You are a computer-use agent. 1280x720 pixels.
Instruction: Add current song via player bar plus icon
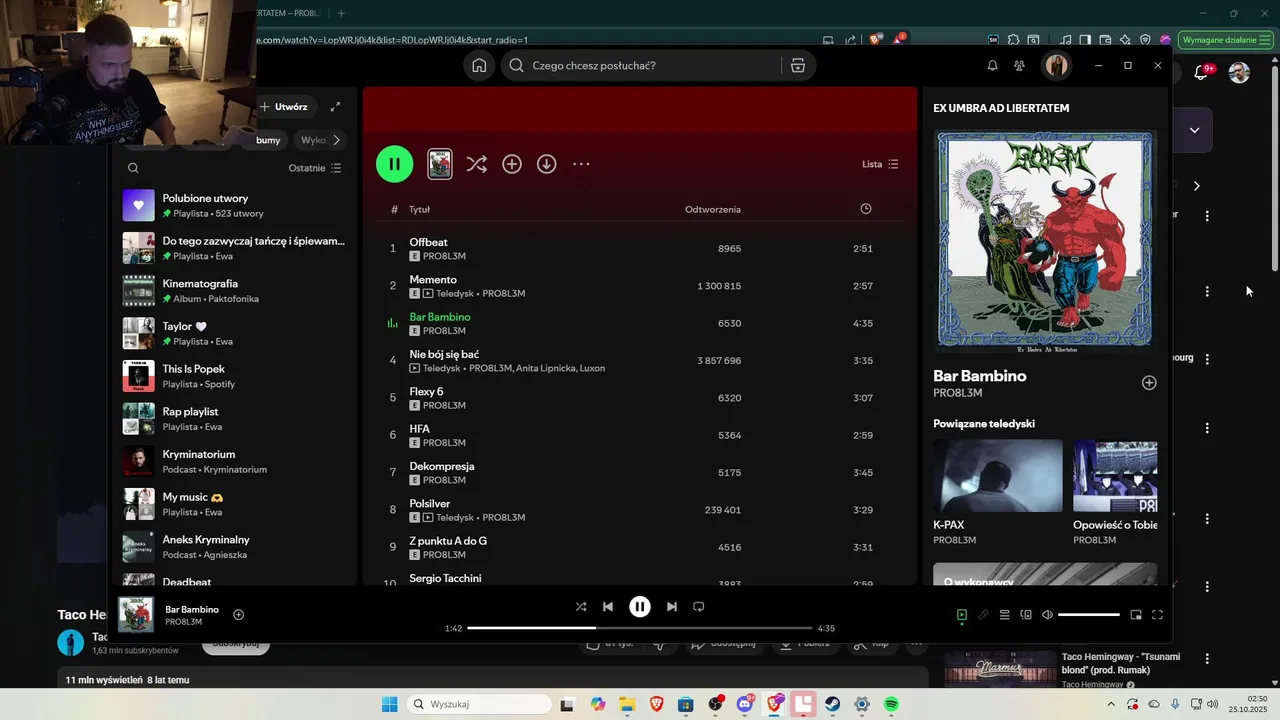(238, 615)
